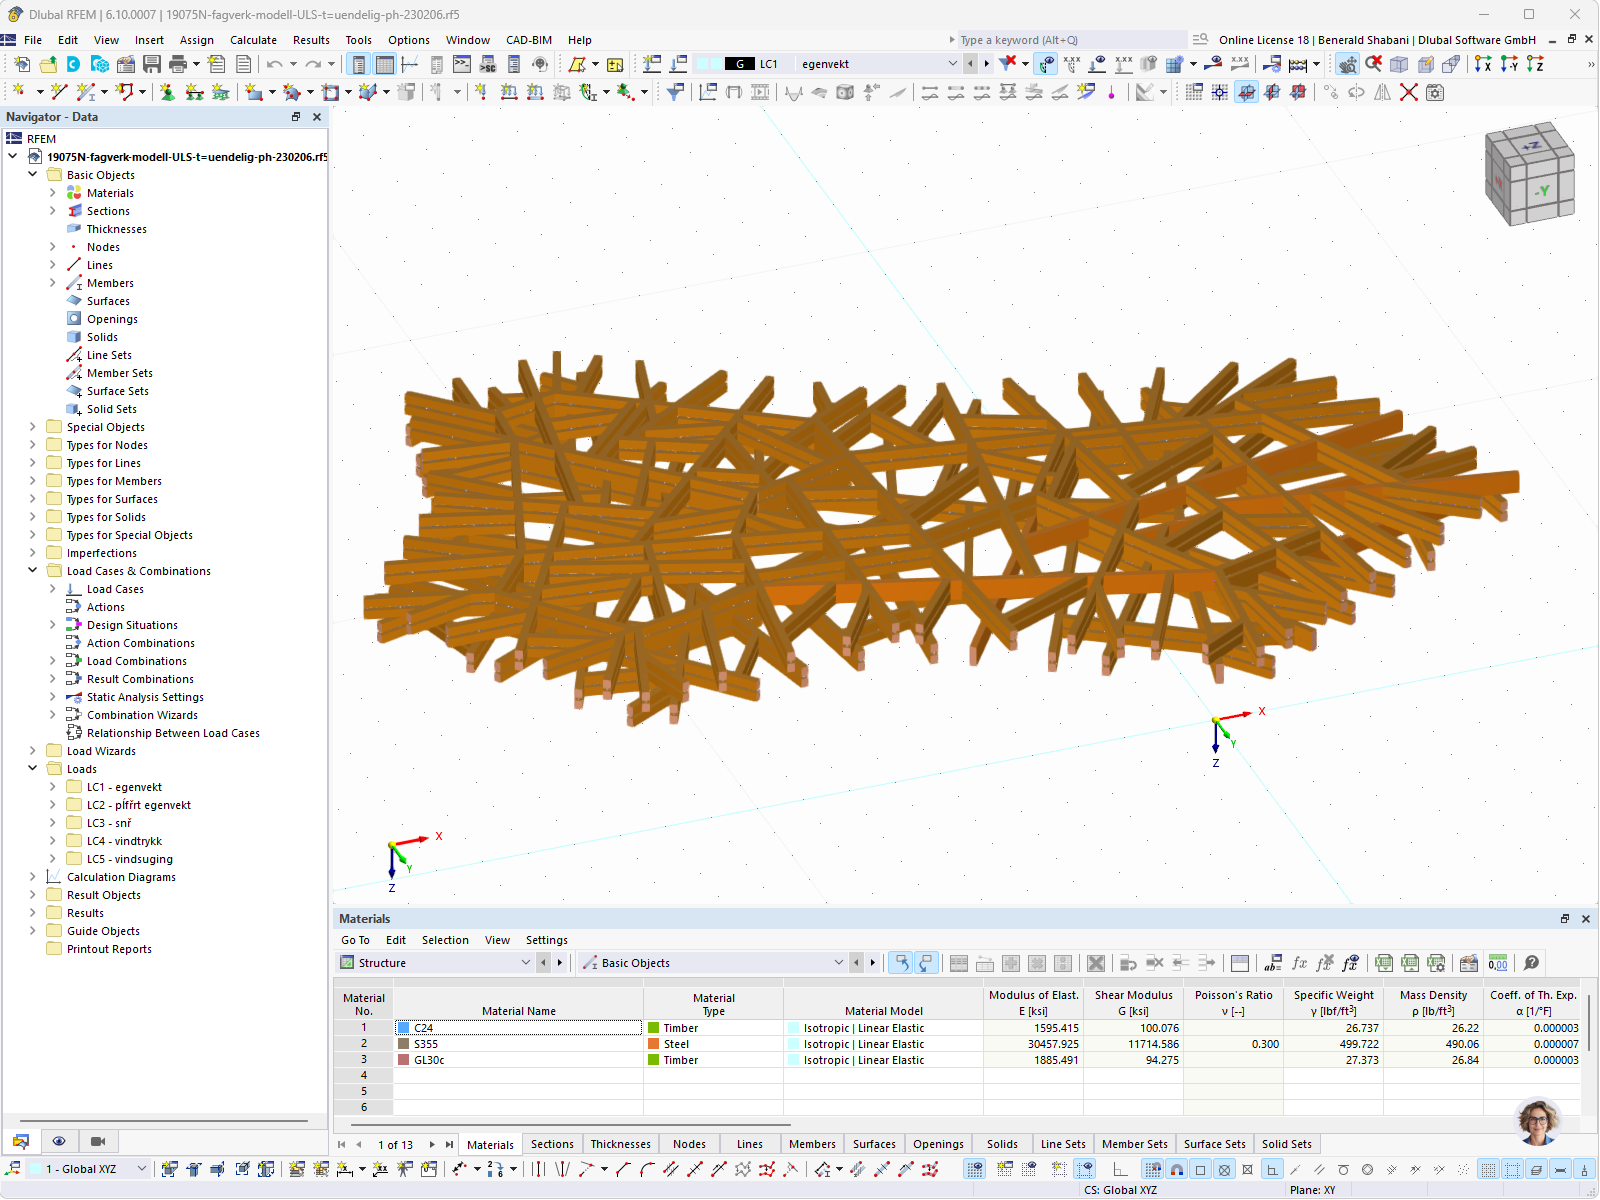Open the egenvekt load case dropdown
This screenshot has height=1200, width=1600.
point(951,63)
